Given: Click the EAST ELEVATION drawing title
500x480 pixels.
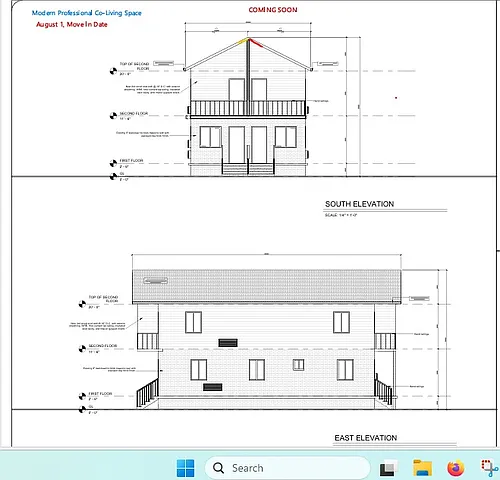Looking at the screenshot, I should point(366,438).
